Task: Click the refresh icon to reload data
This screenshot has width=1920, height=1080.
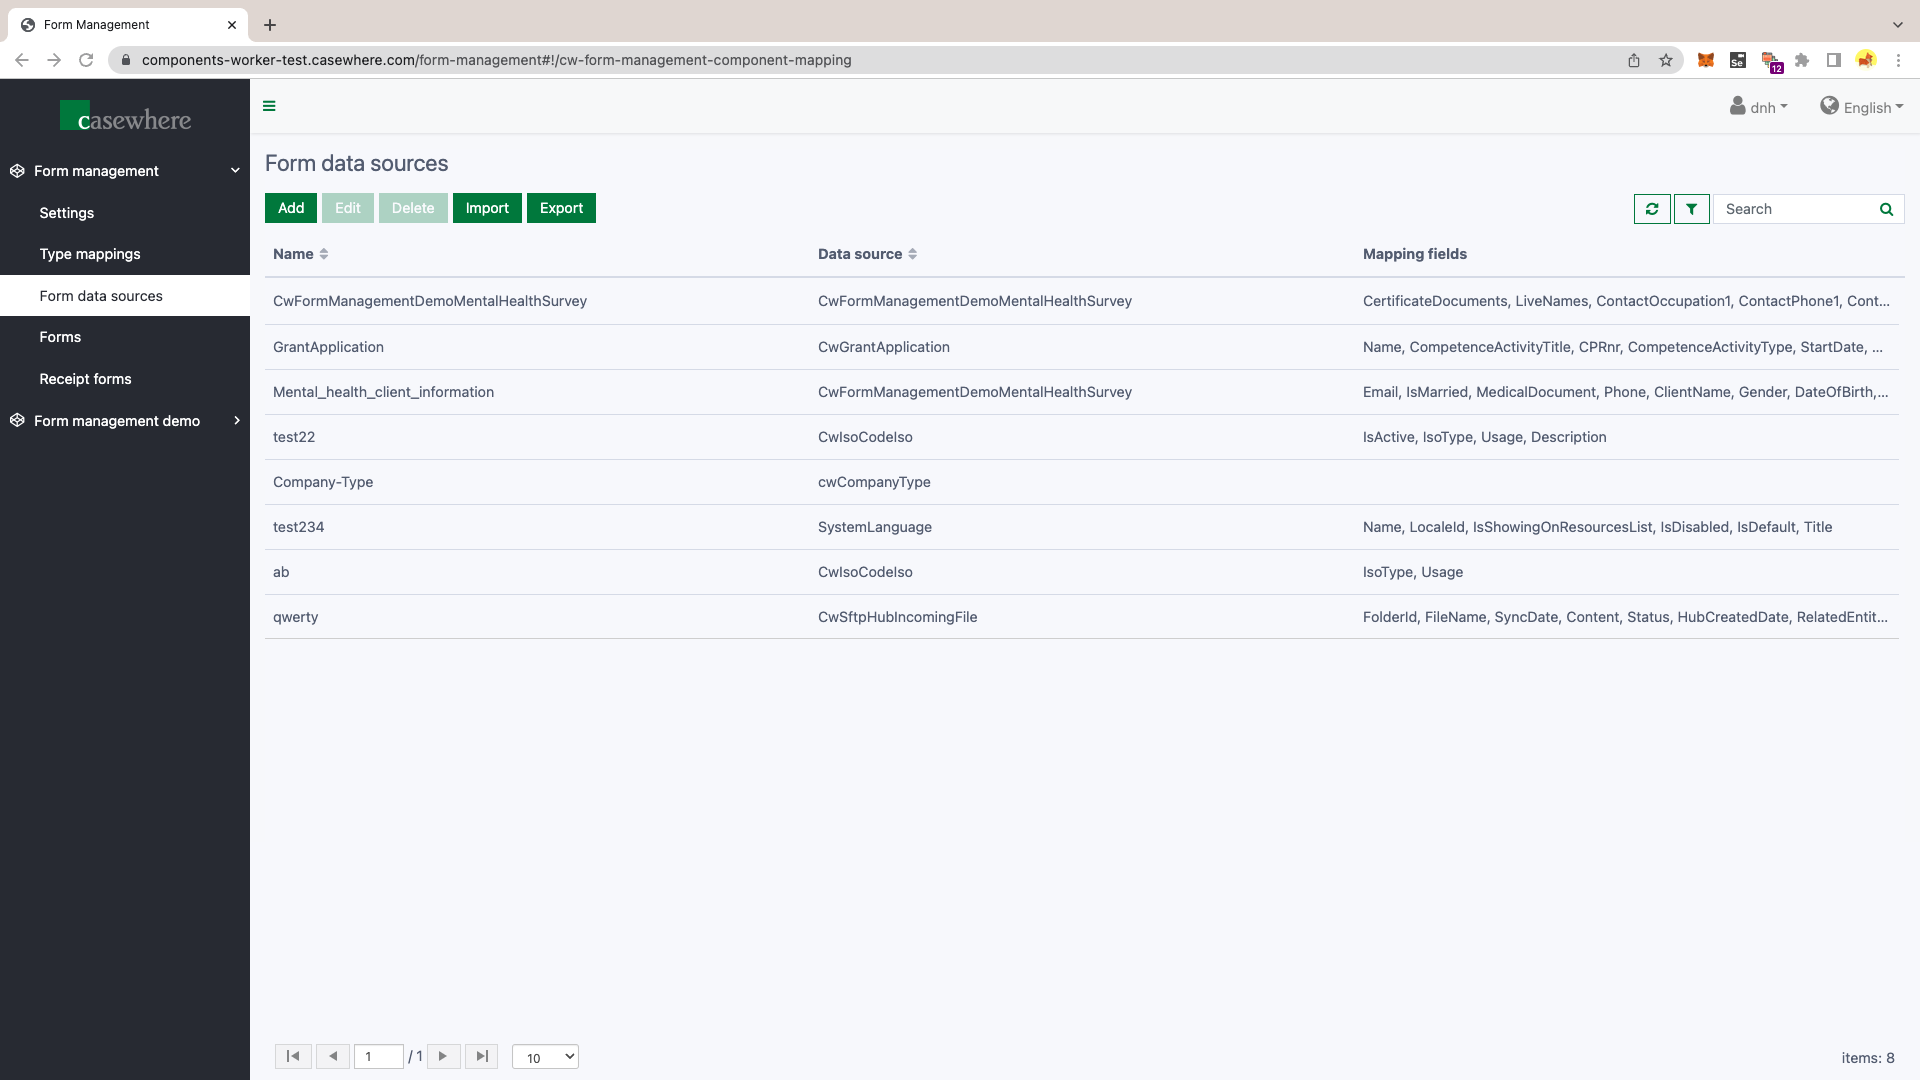Action: coord(1652,207)
